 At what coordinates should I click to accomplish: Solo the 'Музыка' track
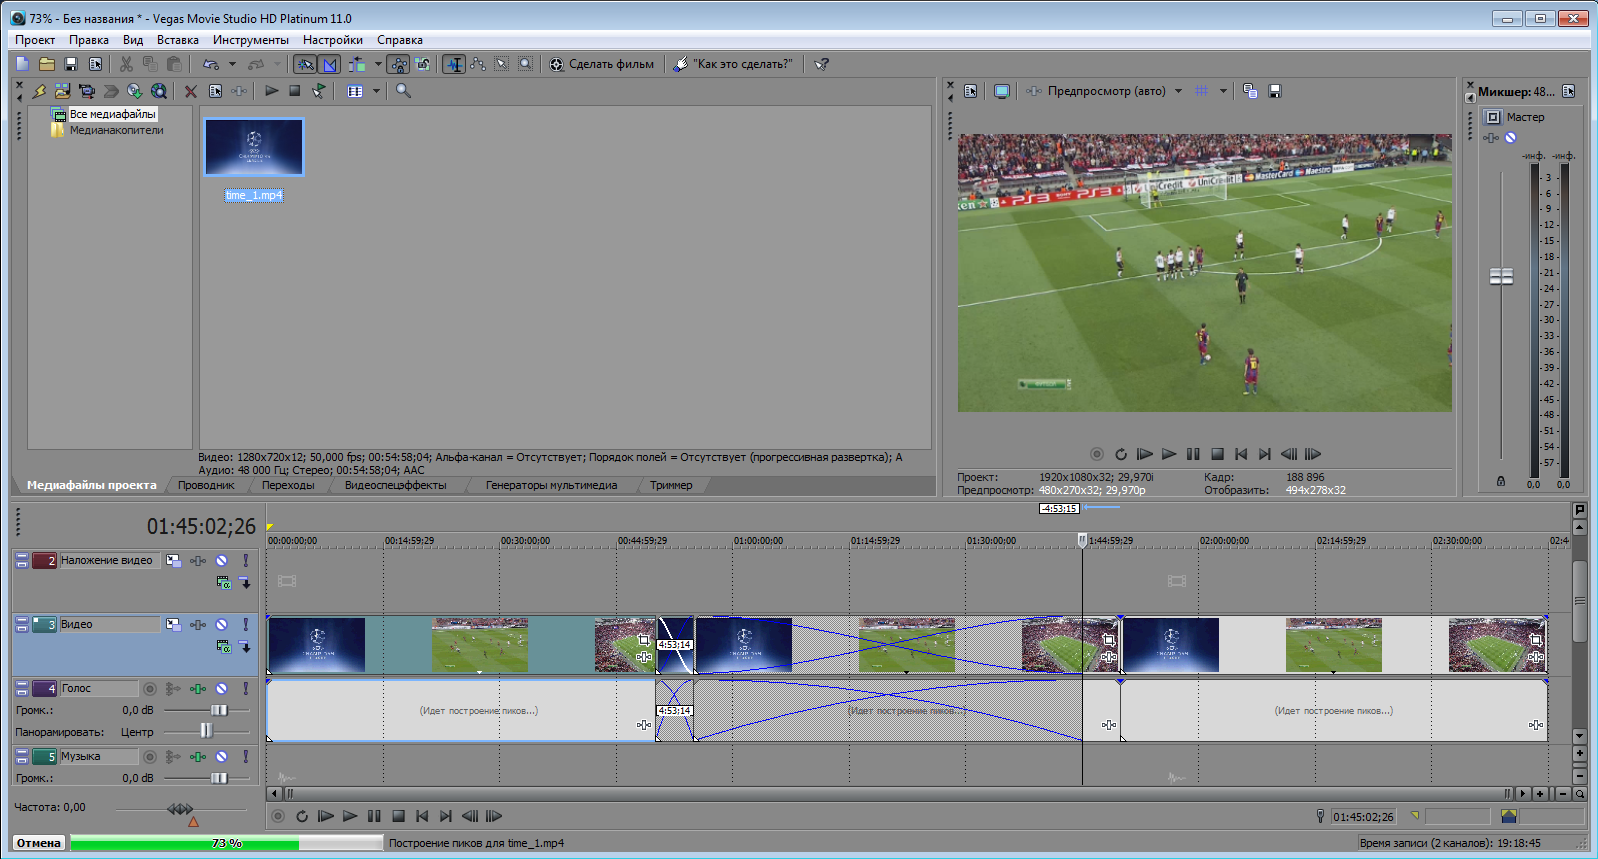(x=245, y=757)
